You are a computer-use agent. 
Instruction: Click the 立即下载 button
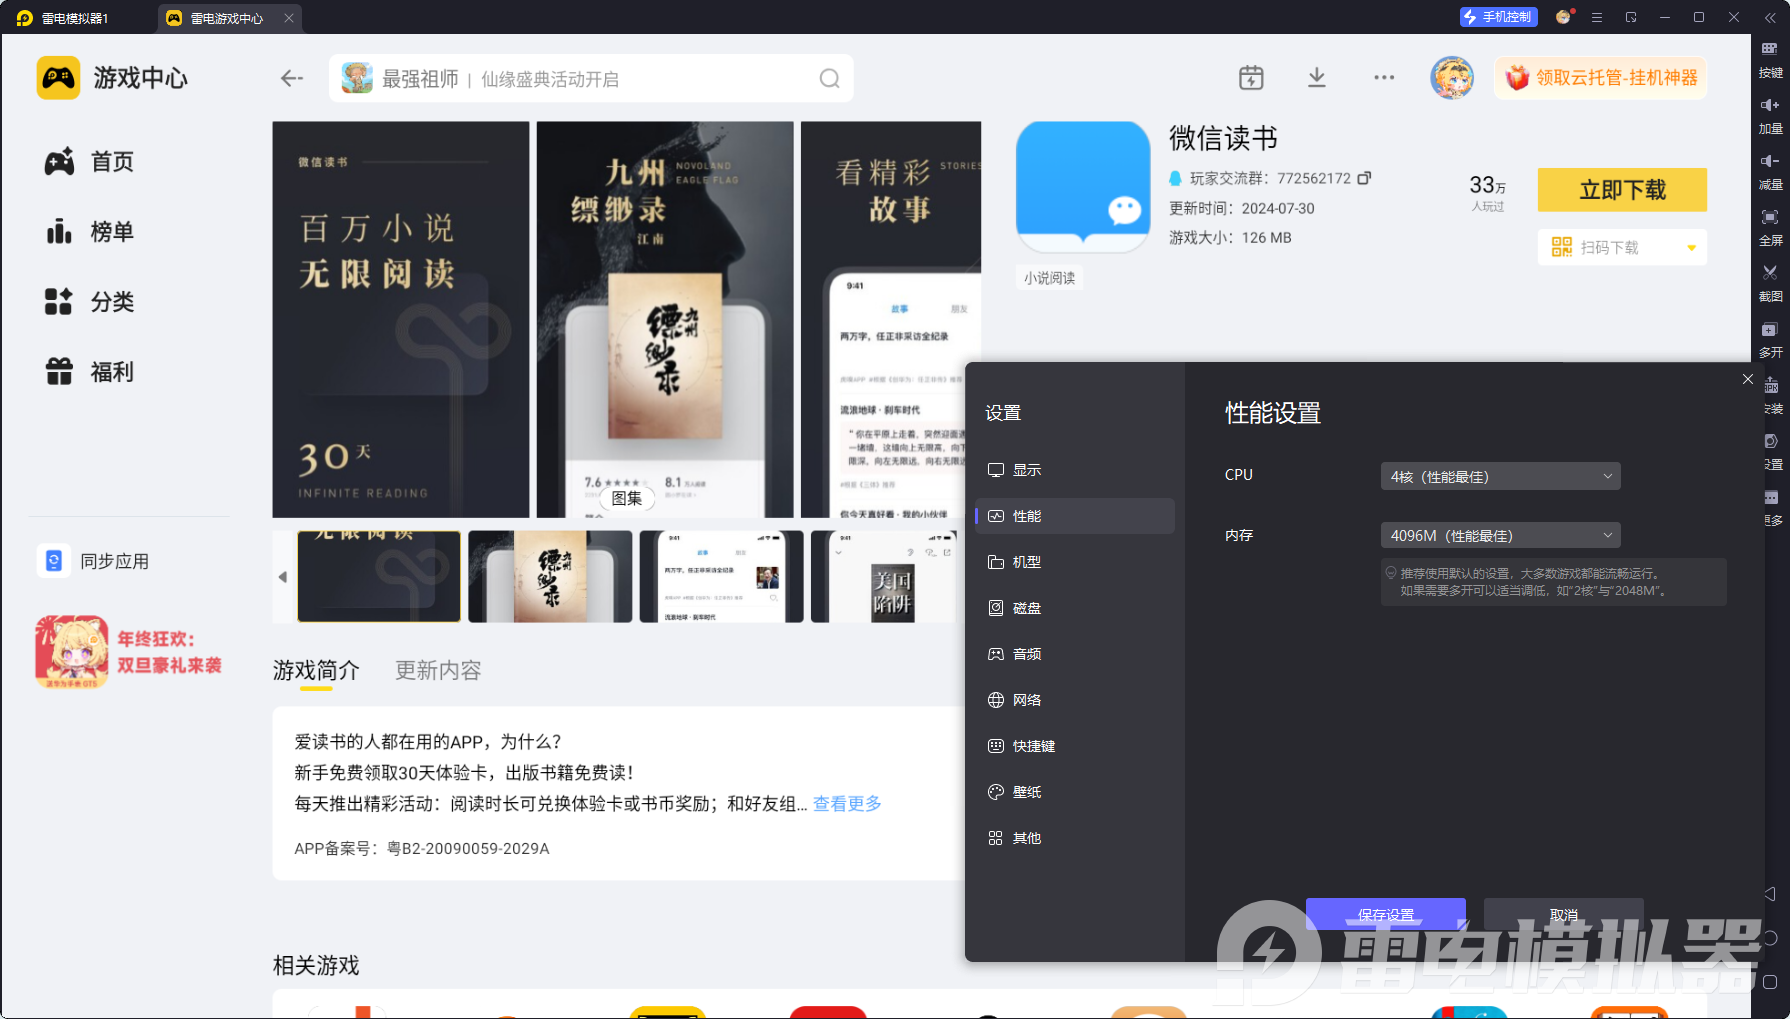click(x=1622, y=190)
